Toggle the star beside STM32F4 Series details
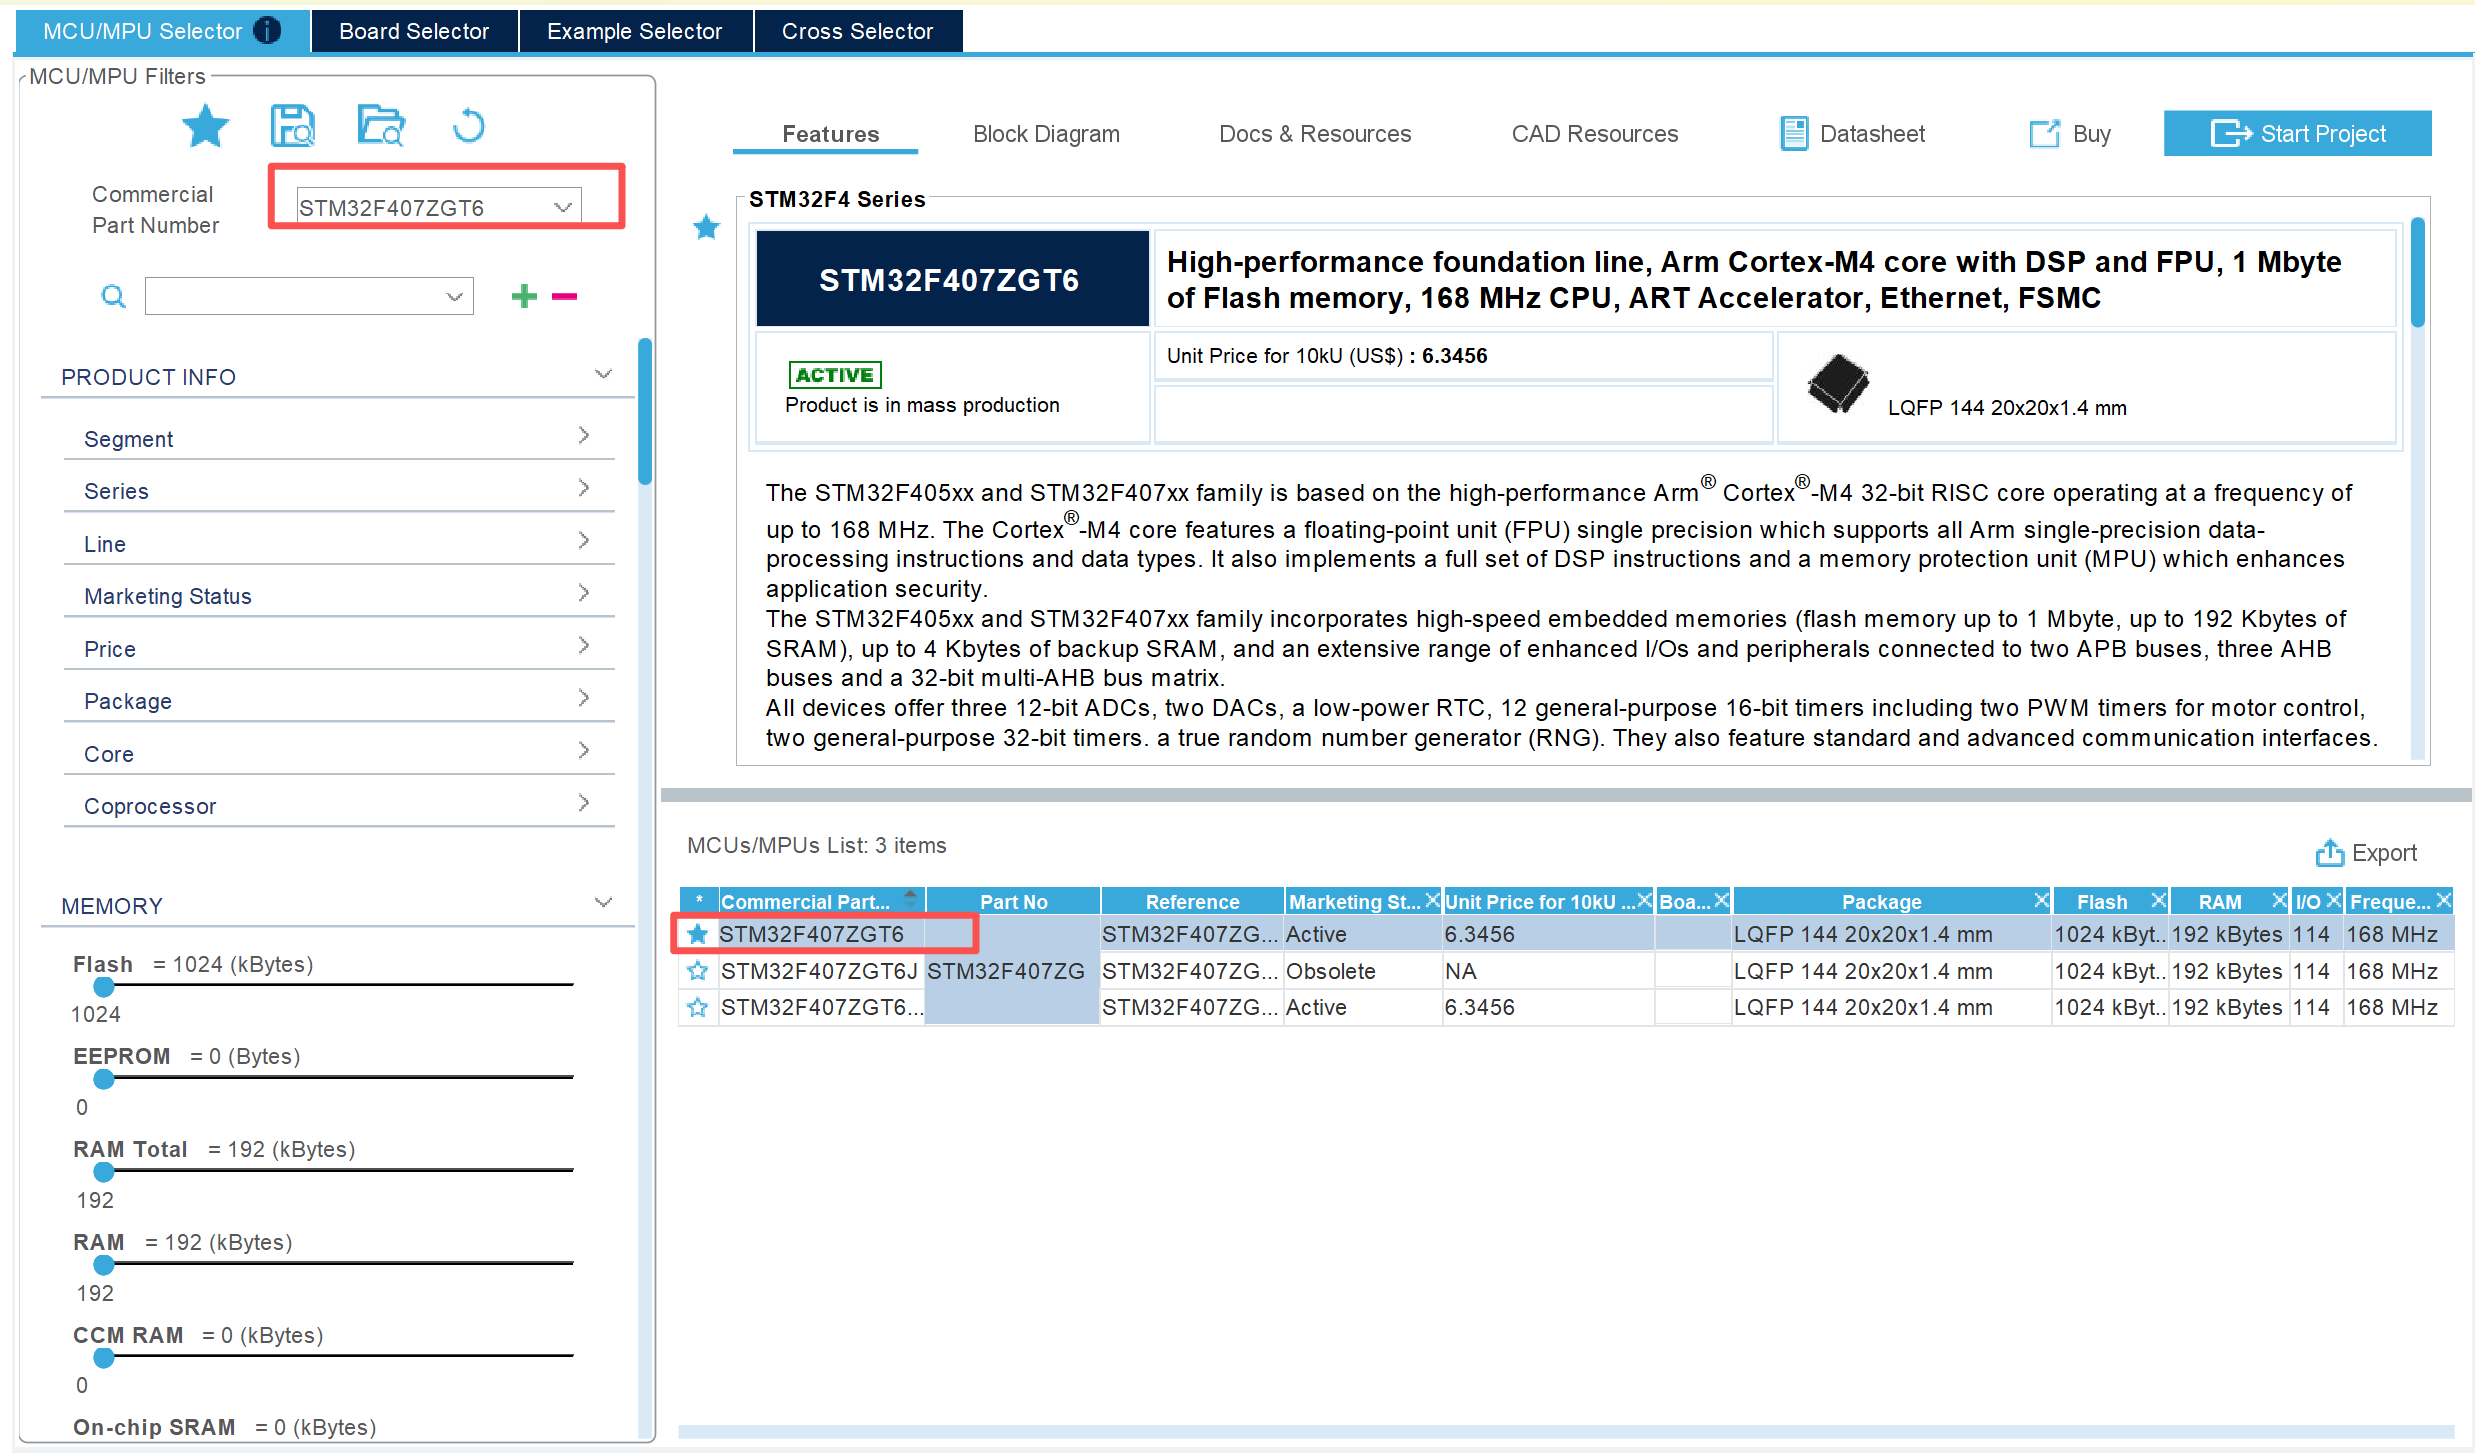The image size is (2475, 1453). [x=706, y=227]
